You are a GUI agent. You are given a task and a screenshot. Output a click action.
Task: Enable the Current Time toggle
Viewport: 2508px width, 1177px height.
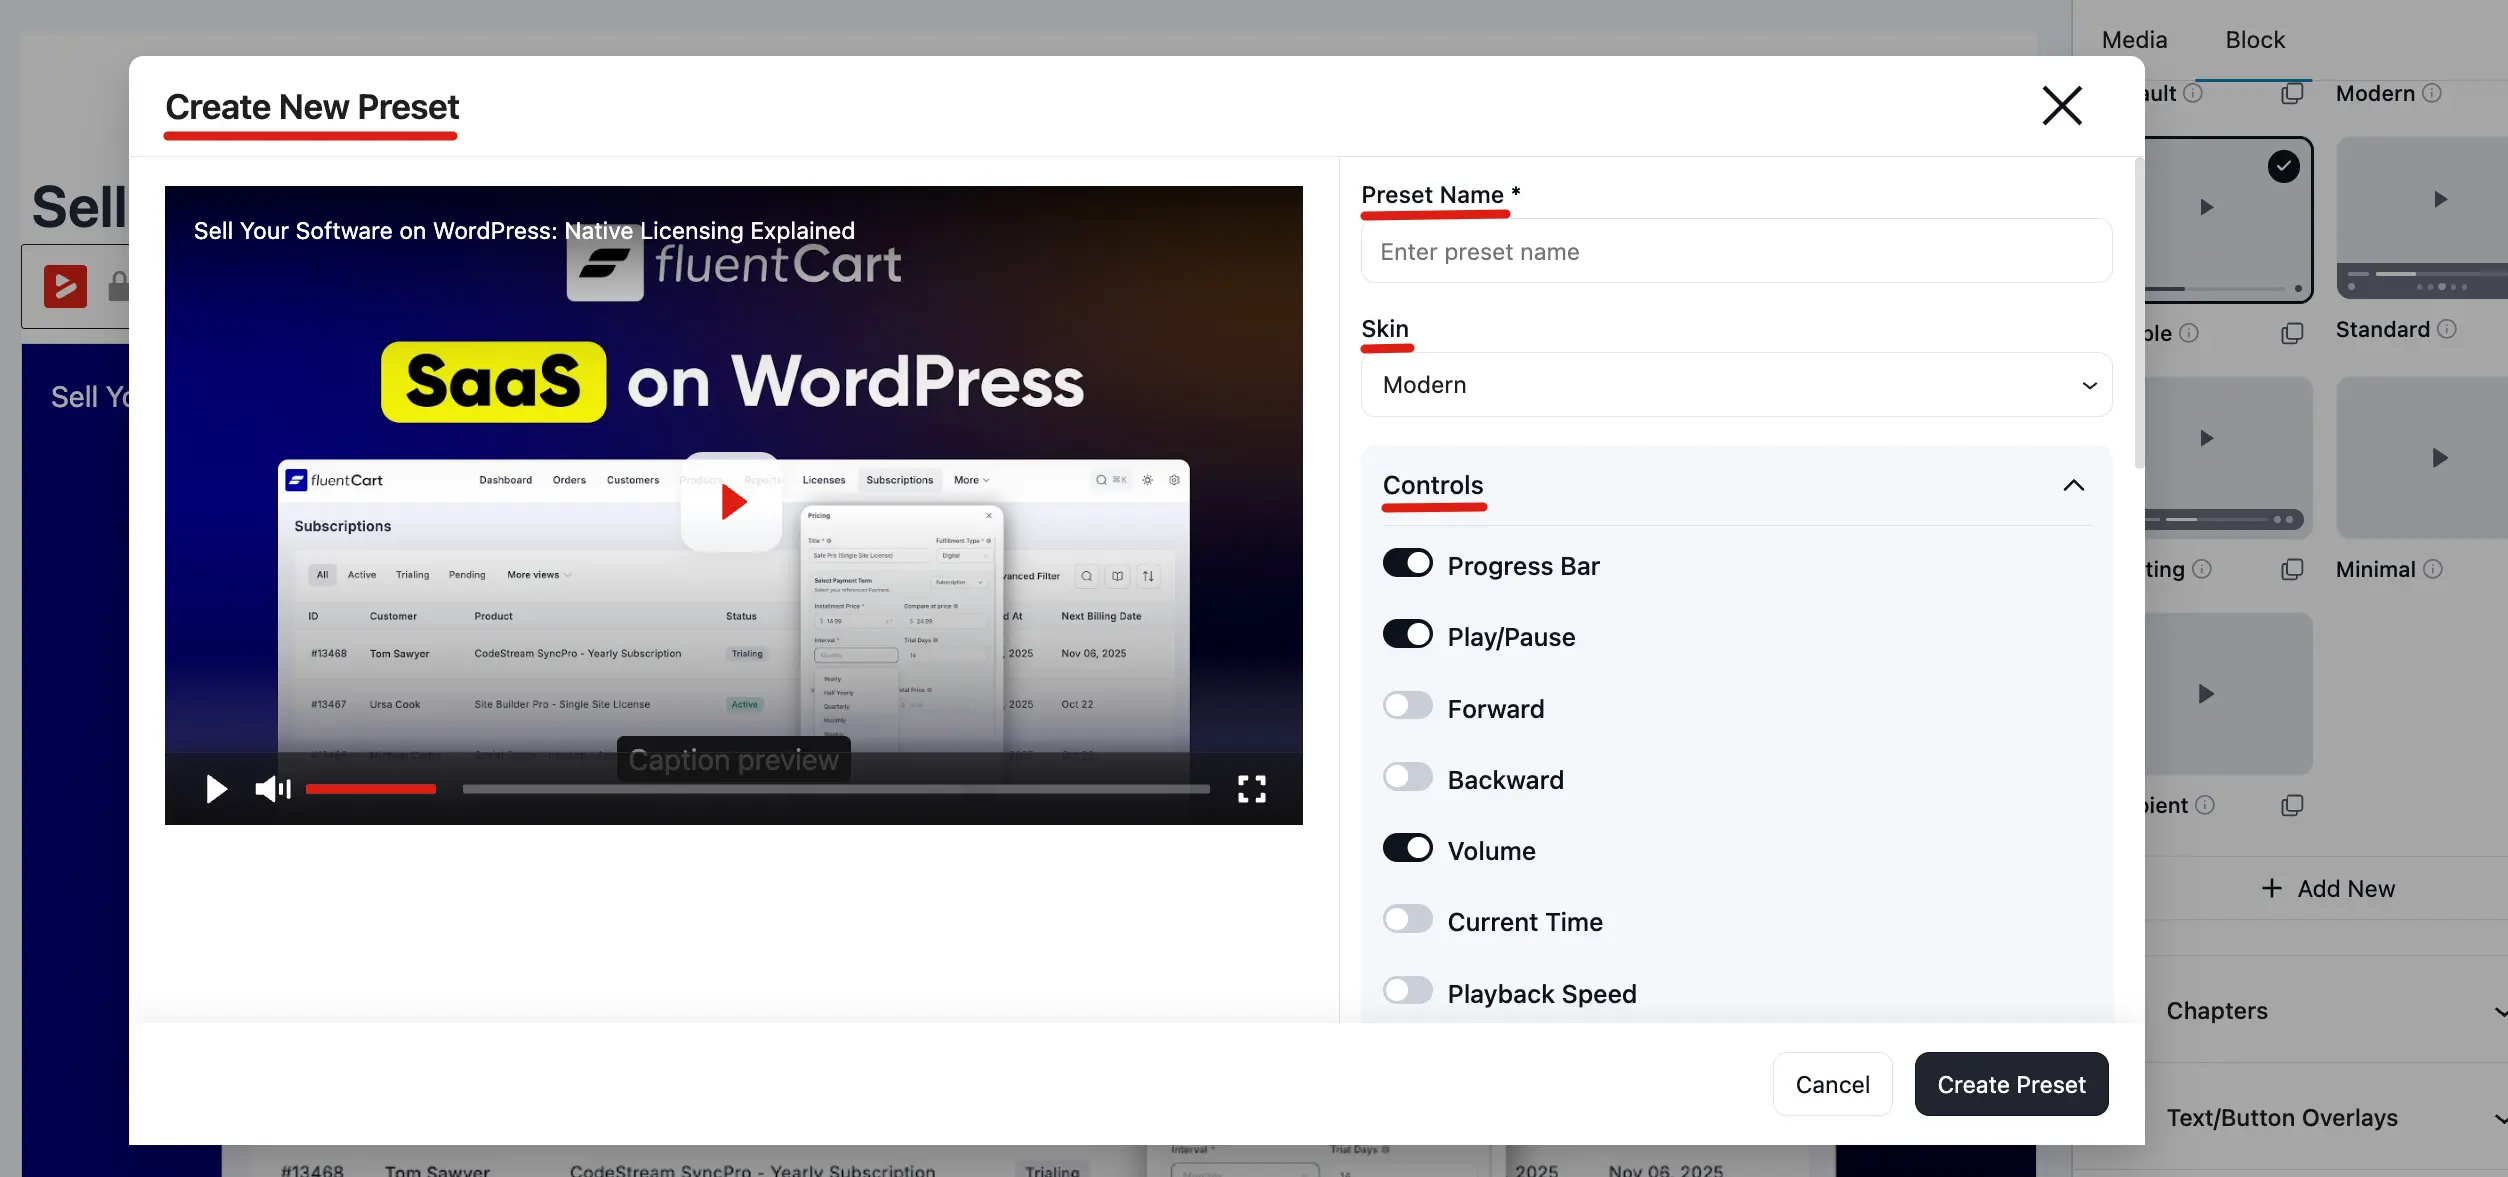click(1407, 919)
